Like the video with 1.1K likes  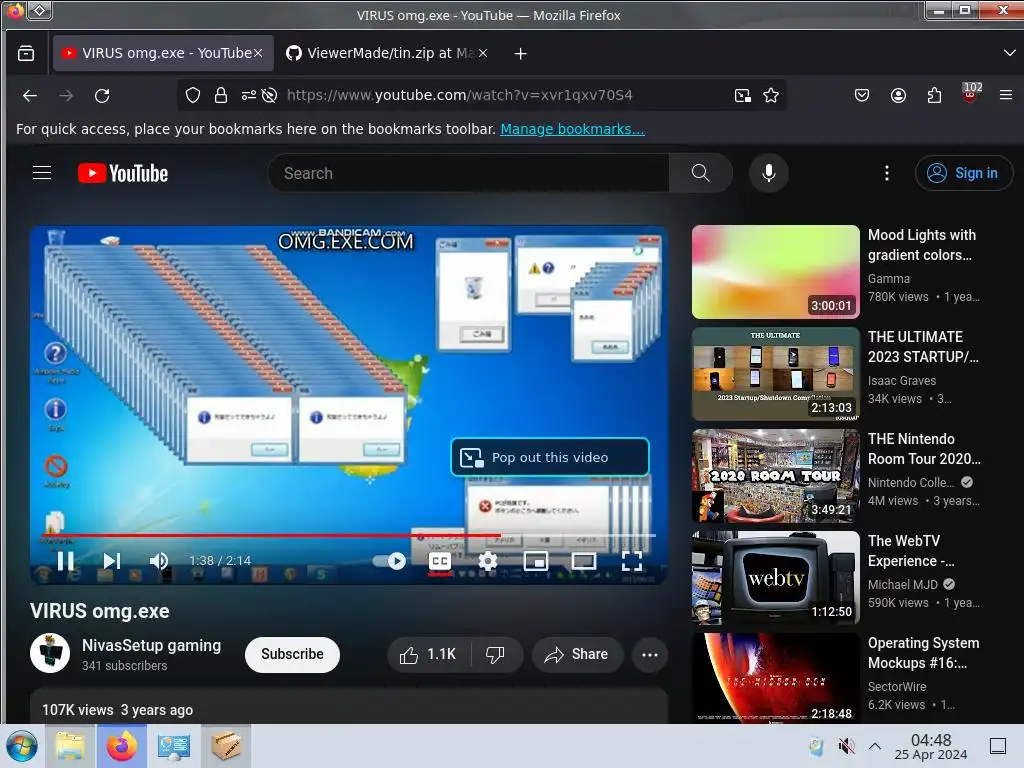point(428,654)
